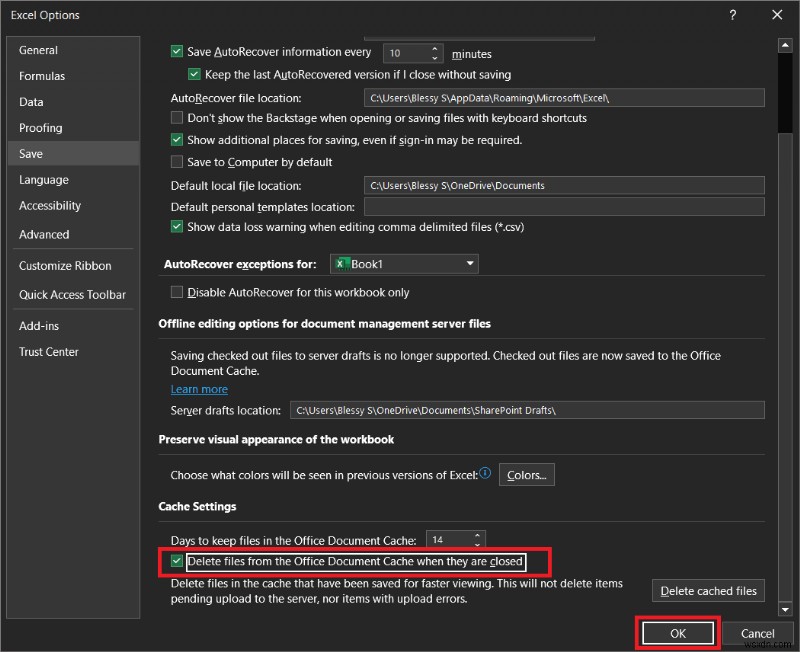Click Default personal templates location field
800x652 pixels.
(564, 207)
